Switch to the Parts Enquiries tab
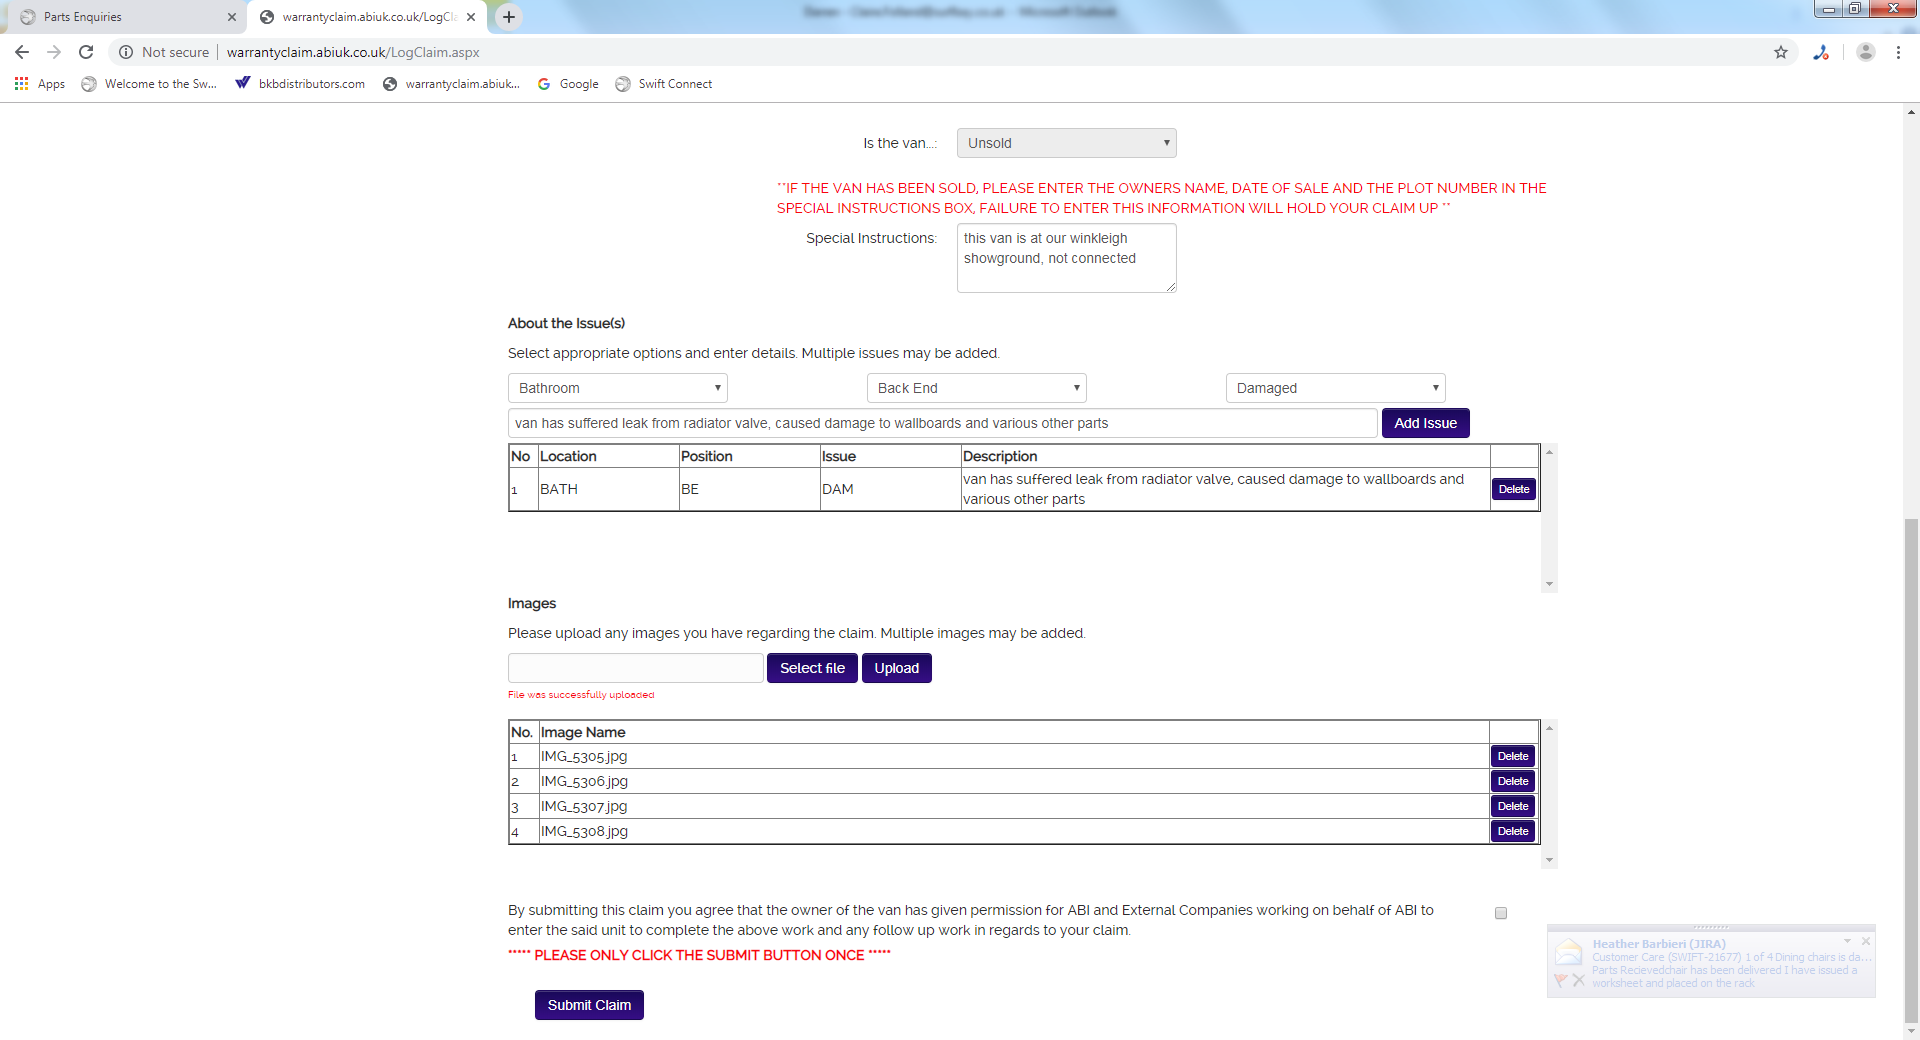Image resolution: width=1920 pixels, height=1040 pixels. pyautogui.click(x=120, y=17)
